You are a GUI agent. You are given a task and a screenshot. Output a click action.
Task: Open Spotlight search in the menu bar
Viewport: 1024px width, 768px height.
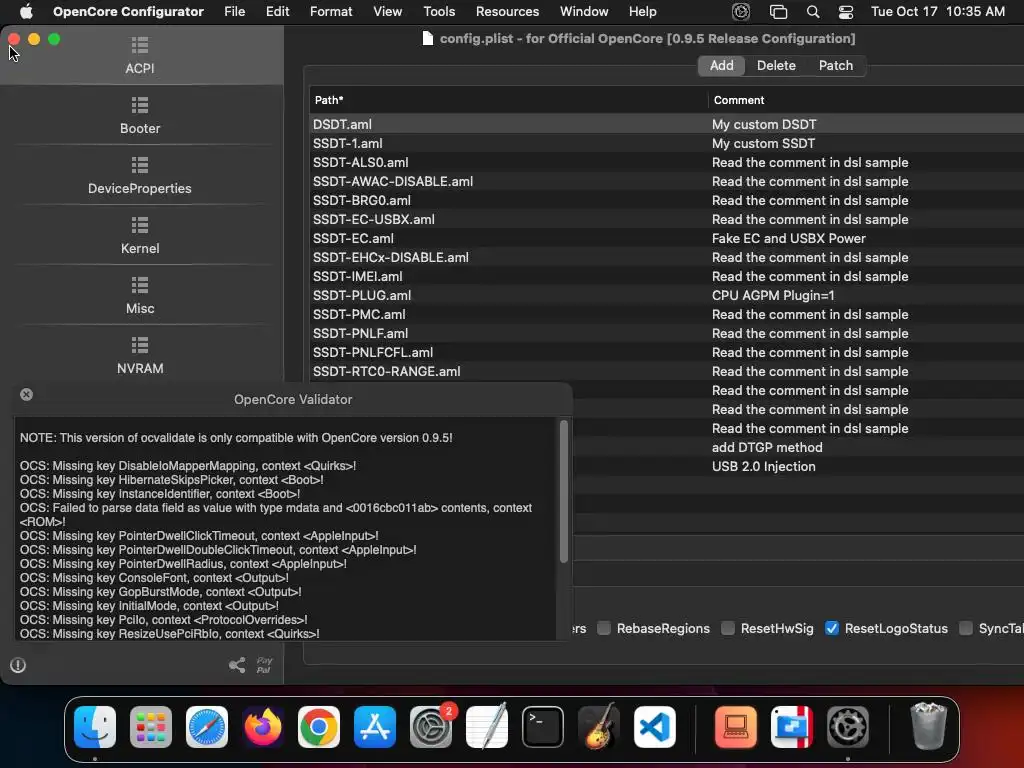(x=813, y=12)
